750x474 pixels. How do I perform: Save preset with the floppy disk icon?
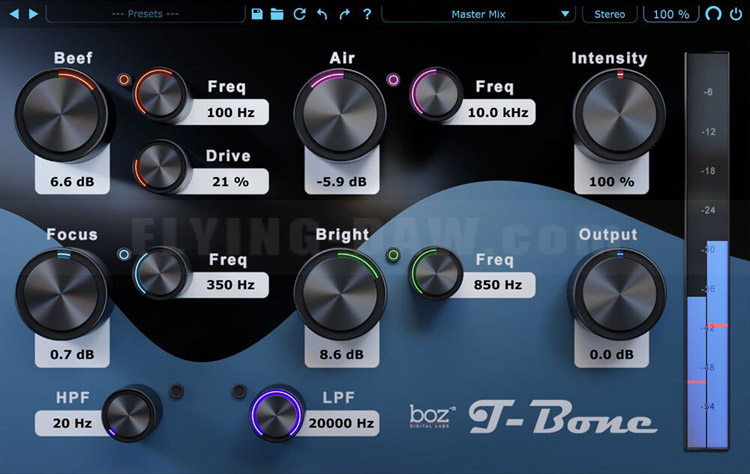(257, 14)
